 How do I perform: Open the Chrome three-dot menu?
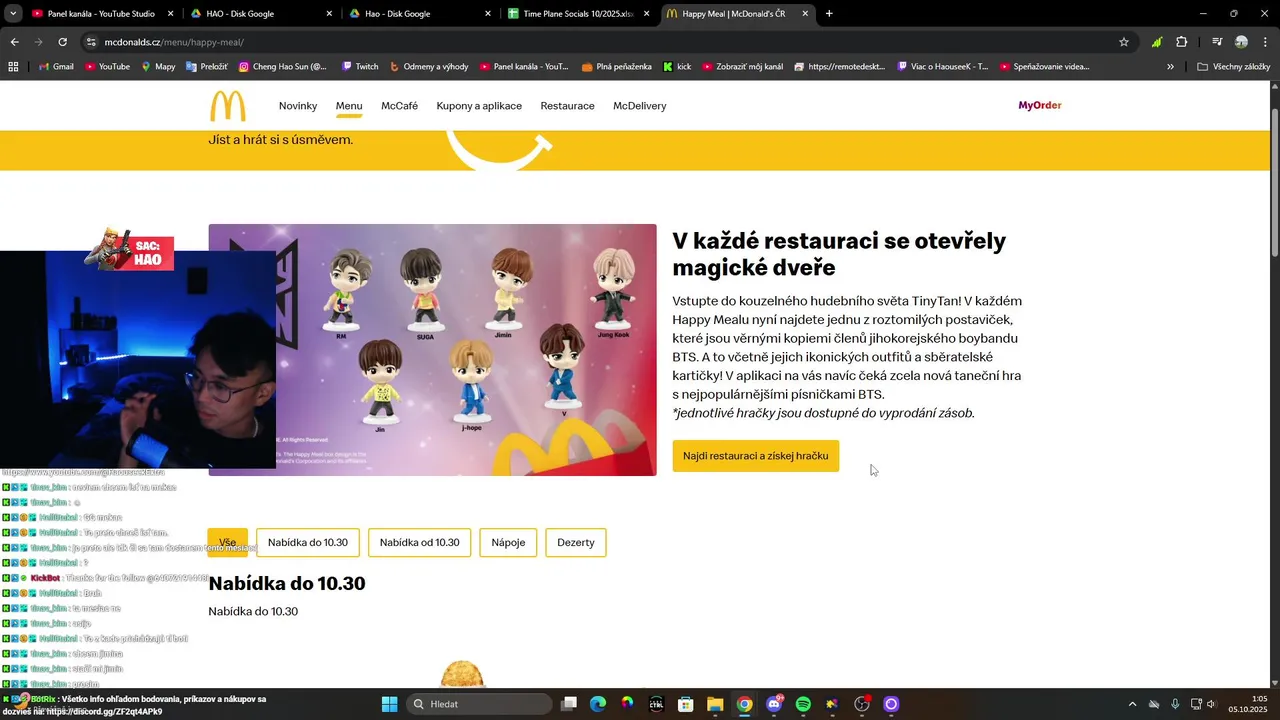[x=1265, y=42]
